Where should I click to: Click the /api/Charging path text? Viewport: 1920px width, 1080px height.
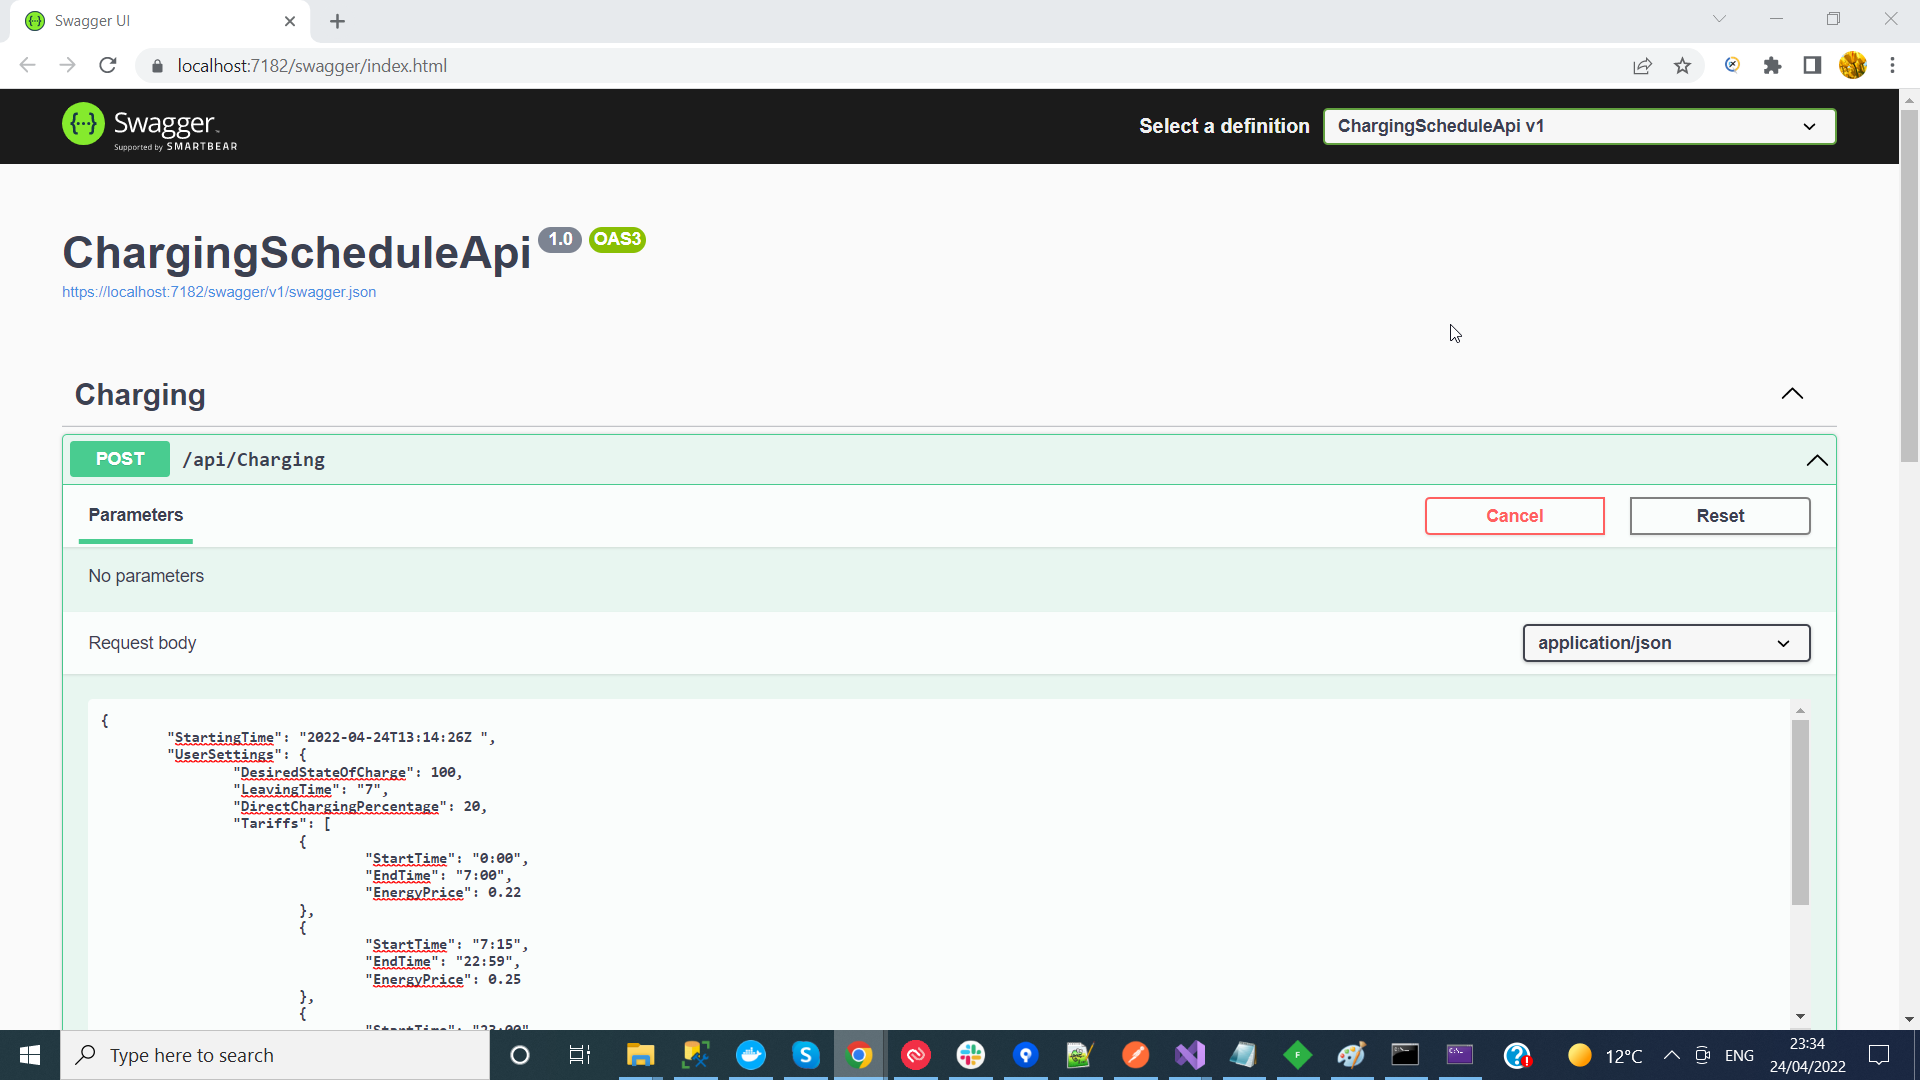[x=254, y=460]
